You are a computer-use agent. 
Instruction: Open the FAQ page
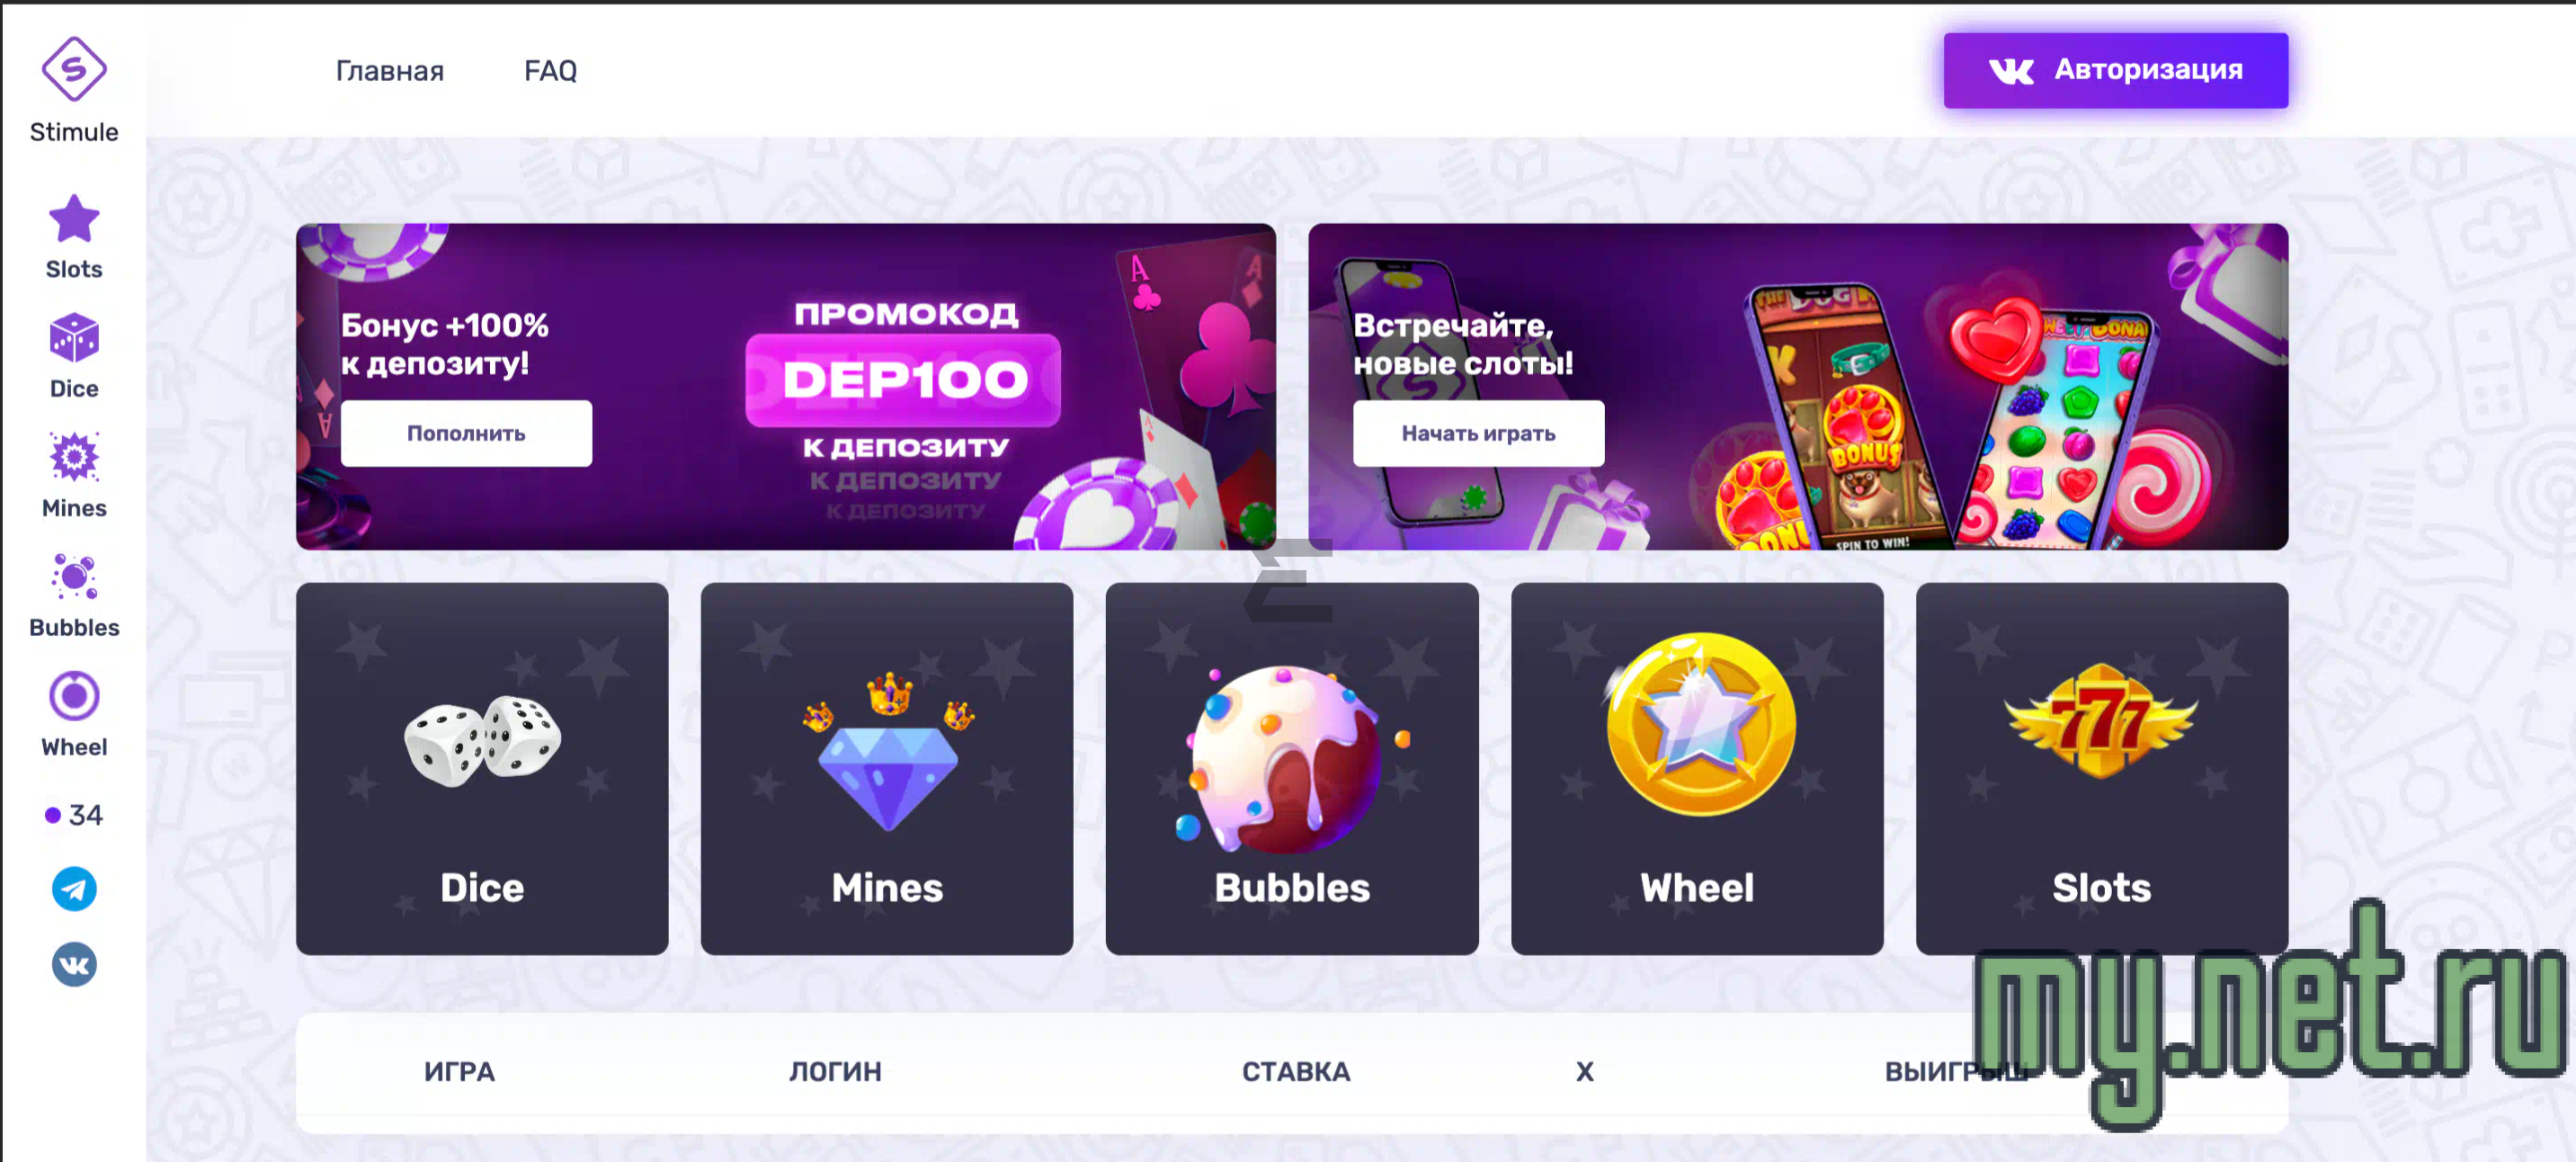550,71
